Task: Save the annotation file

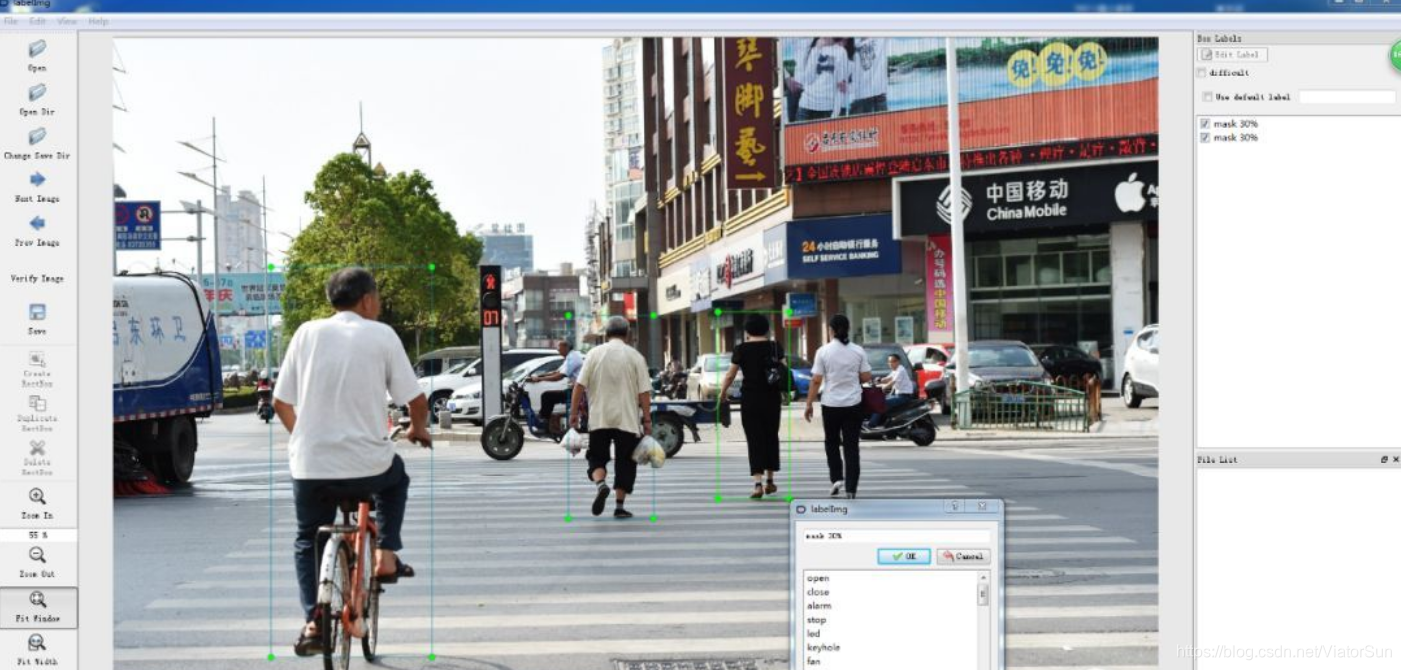Action: point(37,318)
